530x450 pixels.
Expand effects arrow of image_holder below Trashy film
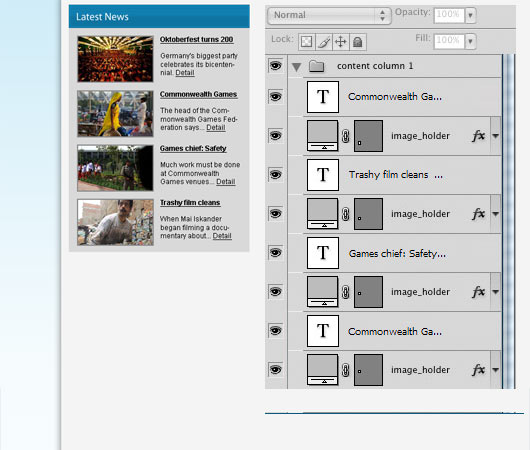496,214
